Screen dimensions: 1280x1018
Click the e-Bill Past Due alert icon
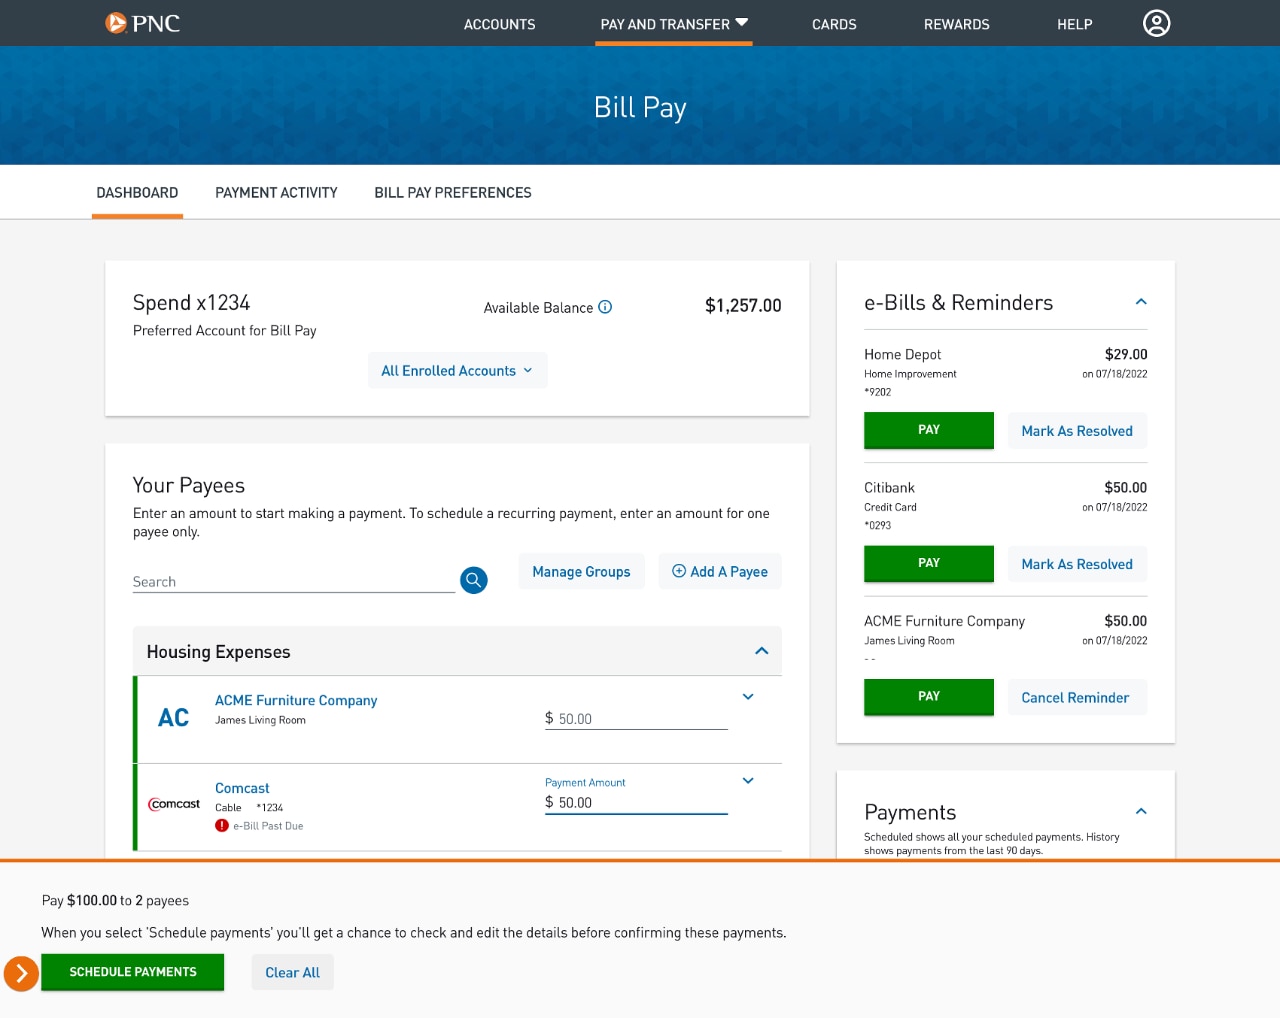pyautogui.click(x=222, y=825)
